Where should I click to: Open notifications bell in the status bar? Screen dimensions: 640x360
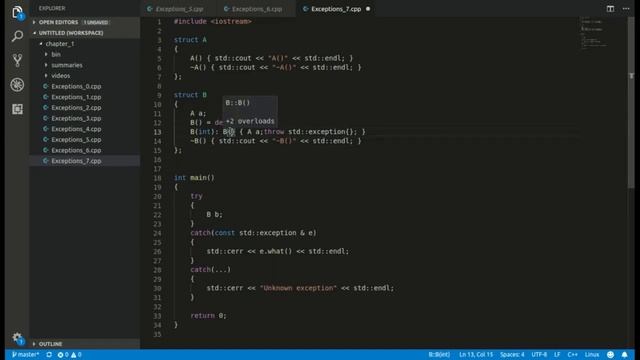624,355
